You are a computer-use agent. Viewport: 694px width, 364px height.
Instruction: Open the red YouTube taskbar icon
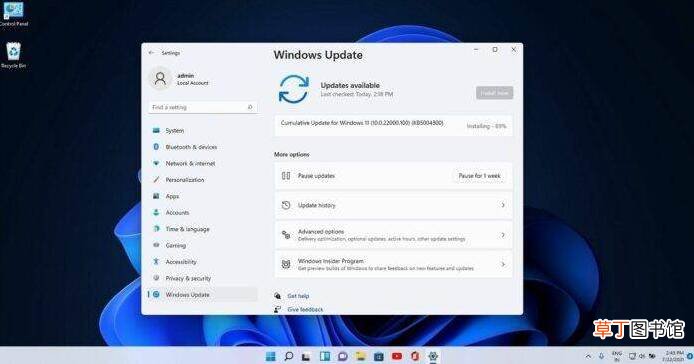pos(397,356)
